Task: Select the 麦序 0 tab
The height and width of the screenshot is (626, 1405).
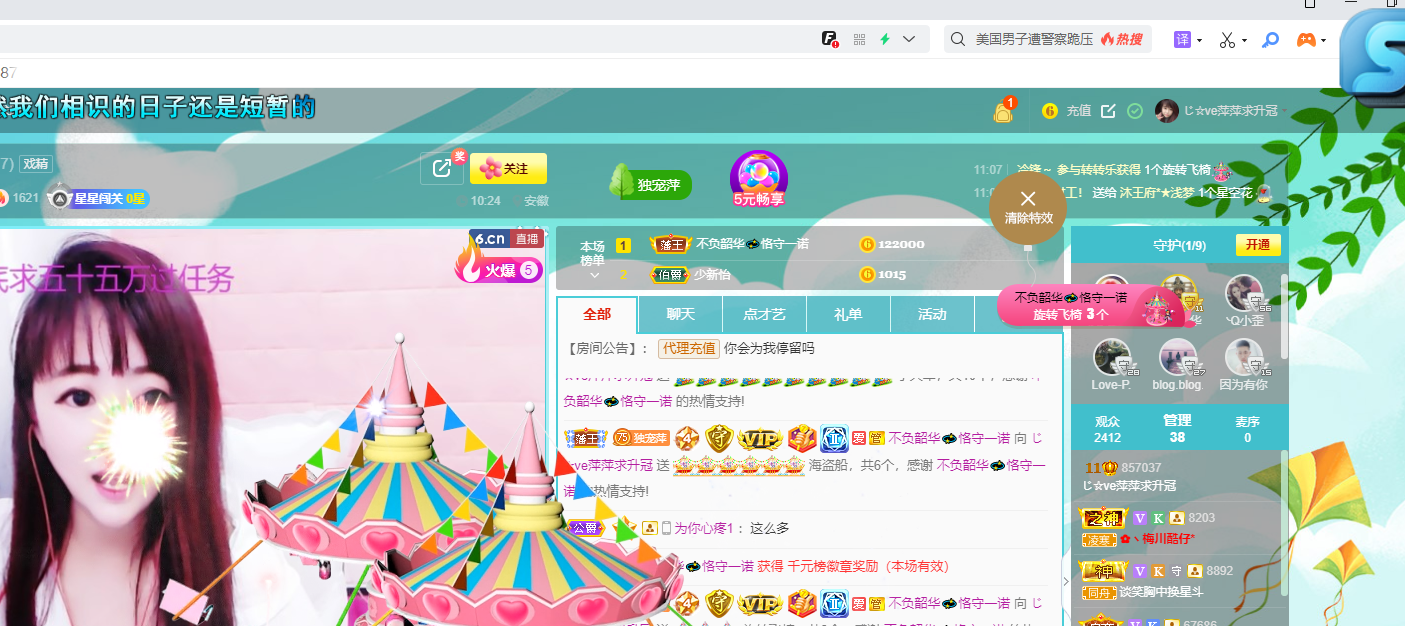Action: 1247,429
